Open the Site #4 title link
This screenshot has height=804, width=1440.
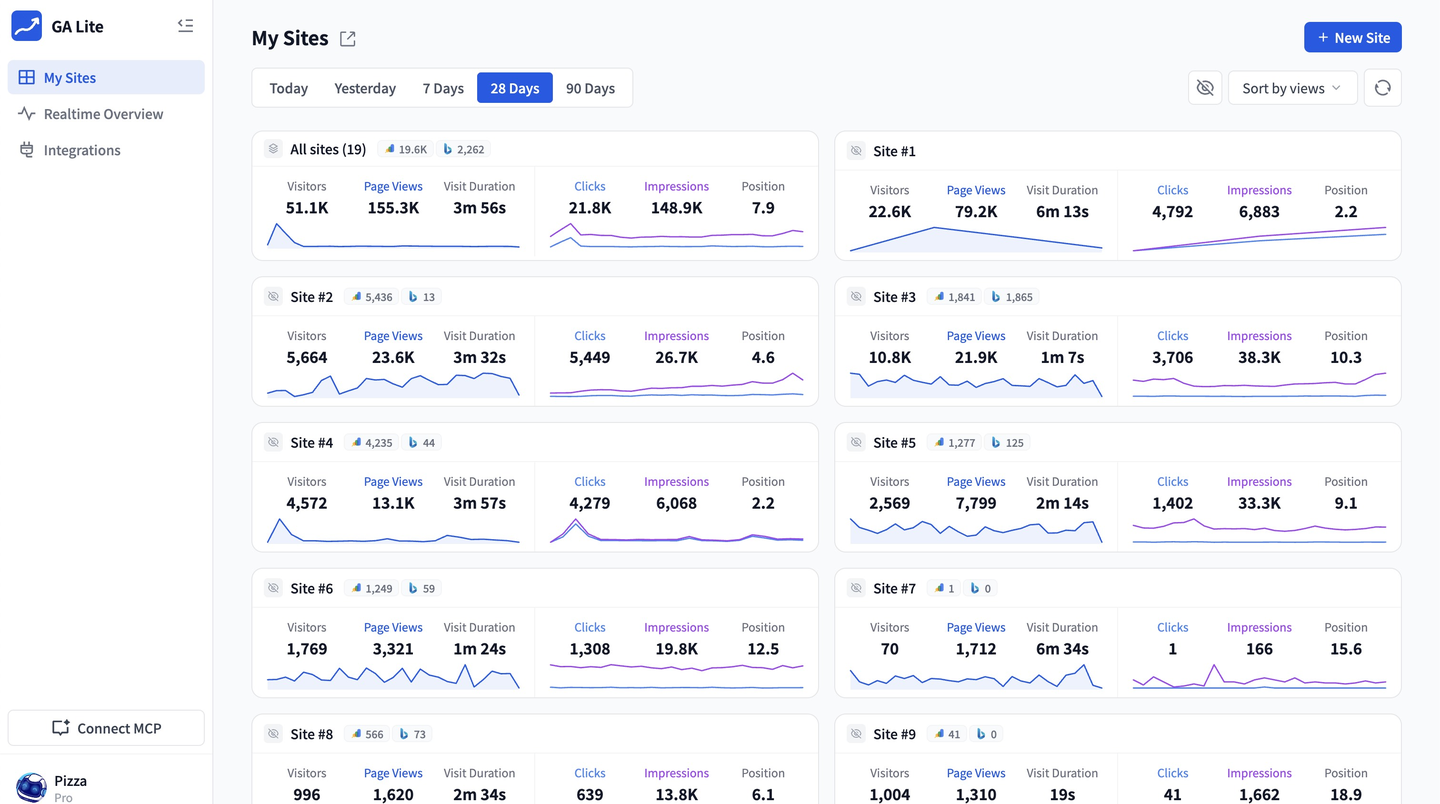(x=311, y=442)
